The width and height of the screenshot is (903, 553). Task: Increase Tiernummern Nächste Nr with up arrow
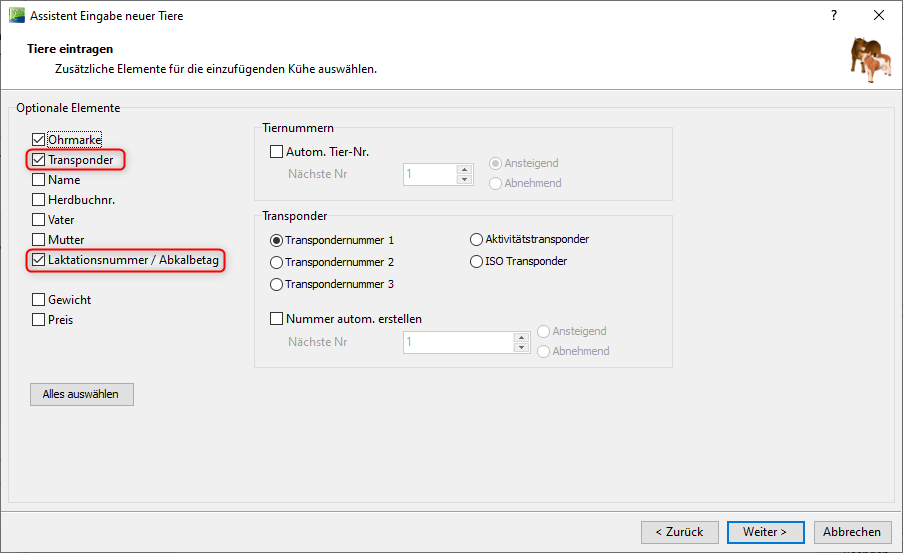coord(464,169)
